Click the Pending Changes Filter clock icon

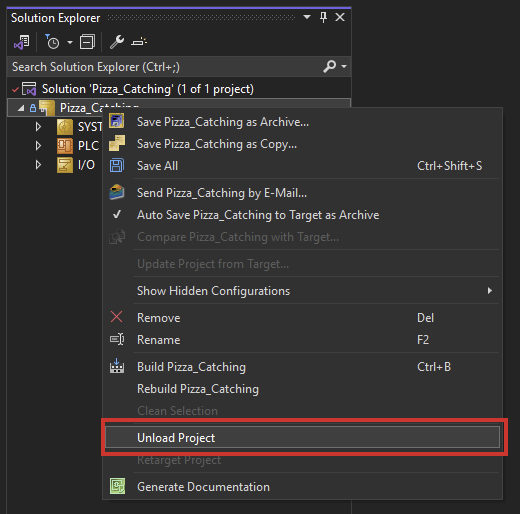(x=52, y=42)
